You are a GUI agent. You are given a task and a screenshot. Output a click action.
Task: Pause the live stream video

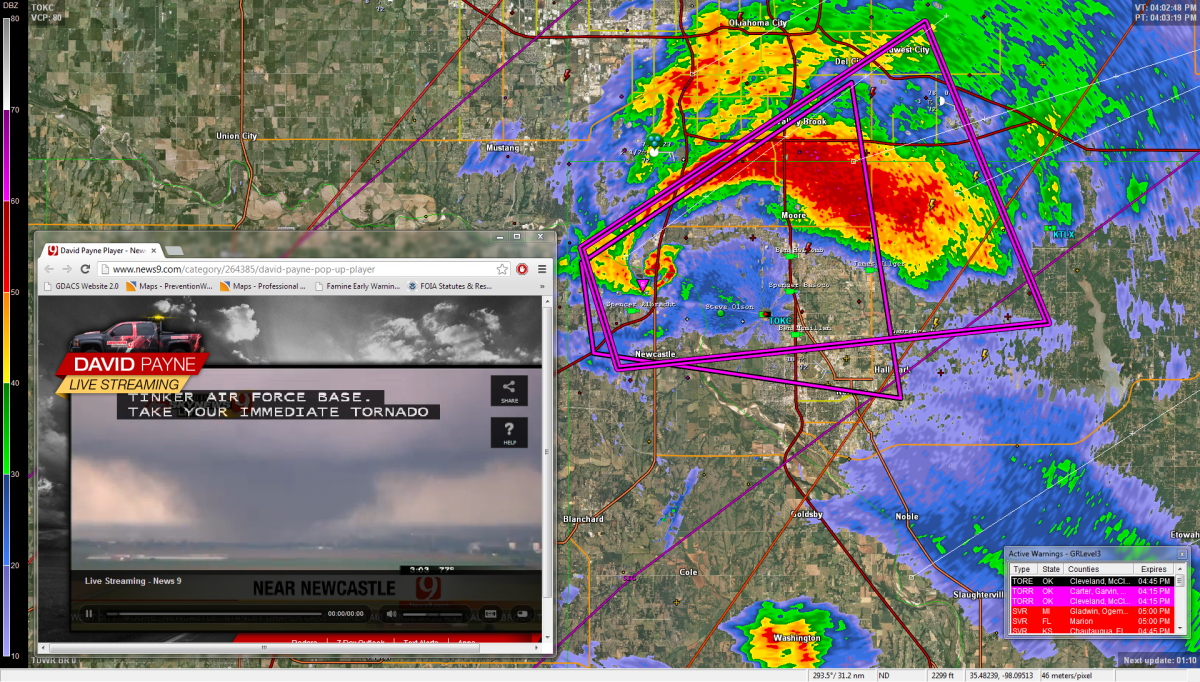[89, 614]
